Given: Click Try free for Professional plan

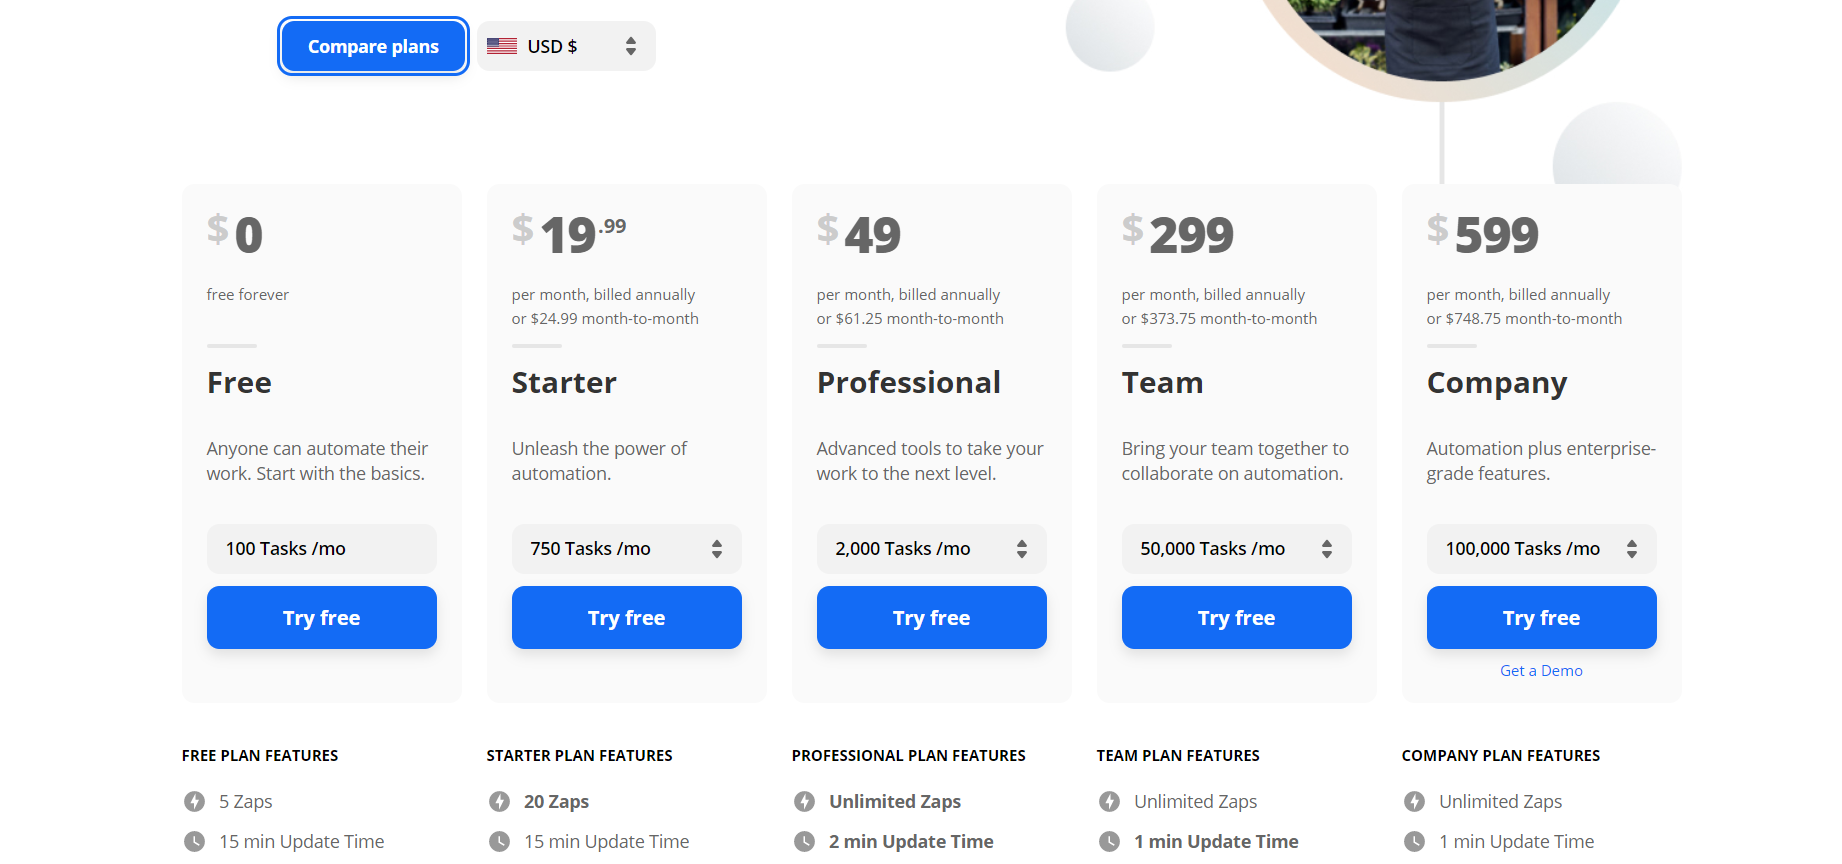Looking at the screenshot, I should point(932,618).
